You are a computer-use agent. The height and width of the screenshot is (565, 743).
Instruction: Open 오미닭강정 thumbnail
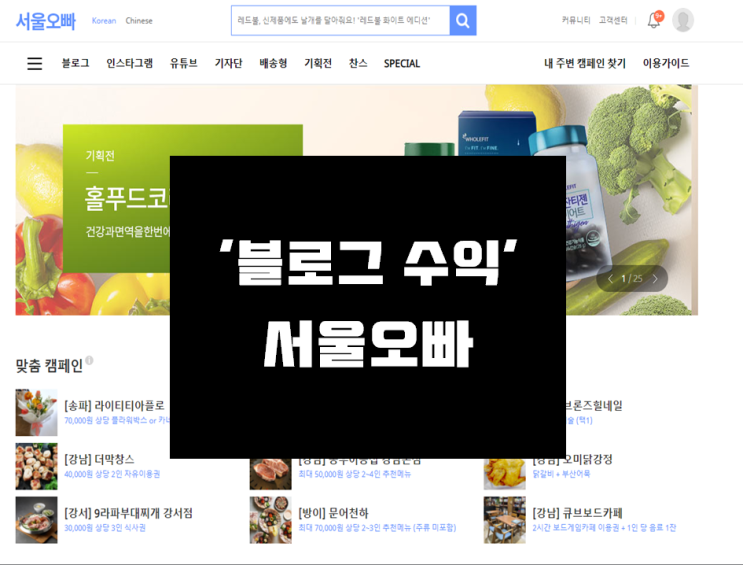coord(505,474)
